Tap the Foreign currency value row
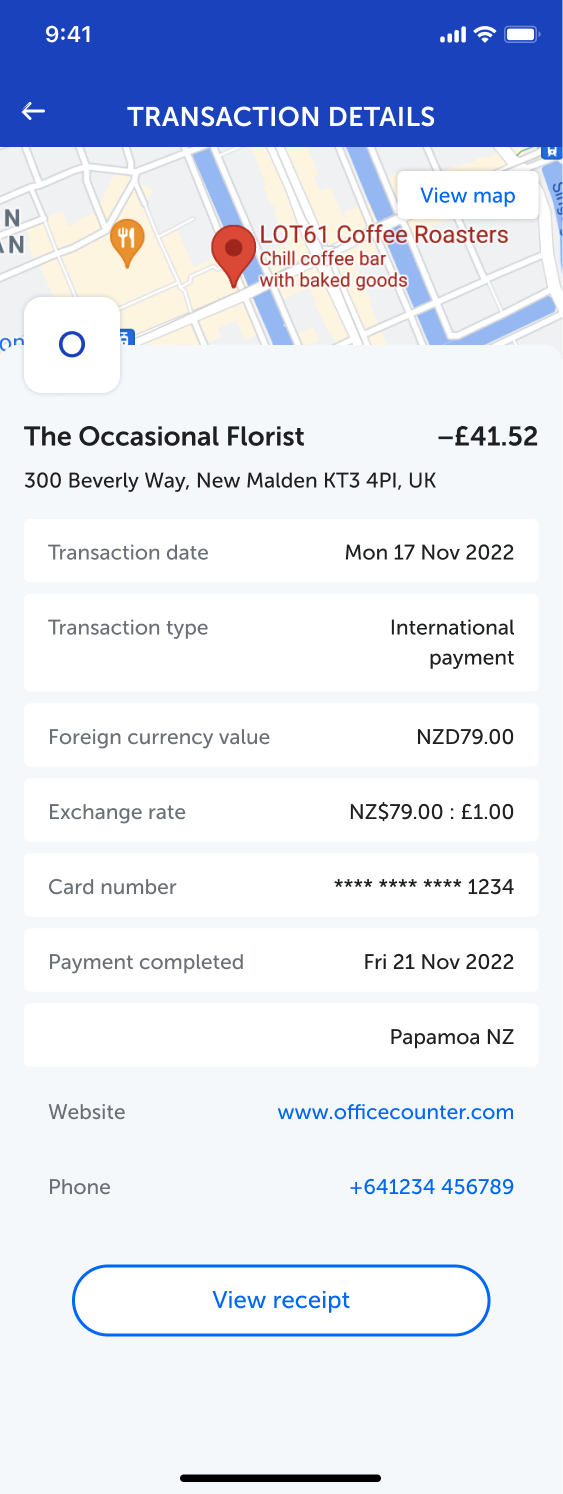The image size is (563, 1494). (281, 736)
